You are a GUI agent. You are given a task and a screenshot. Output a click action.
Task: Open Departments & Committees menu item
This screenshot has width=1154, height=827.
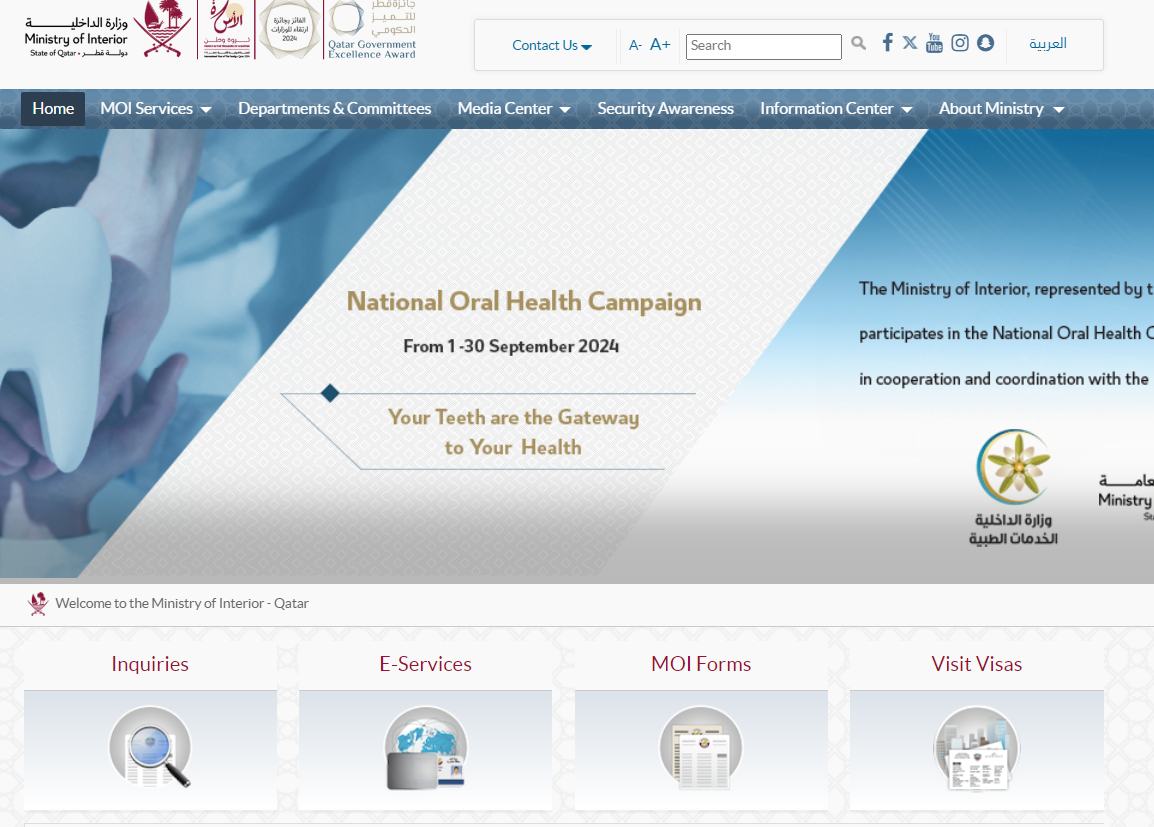tap(334, 109)
